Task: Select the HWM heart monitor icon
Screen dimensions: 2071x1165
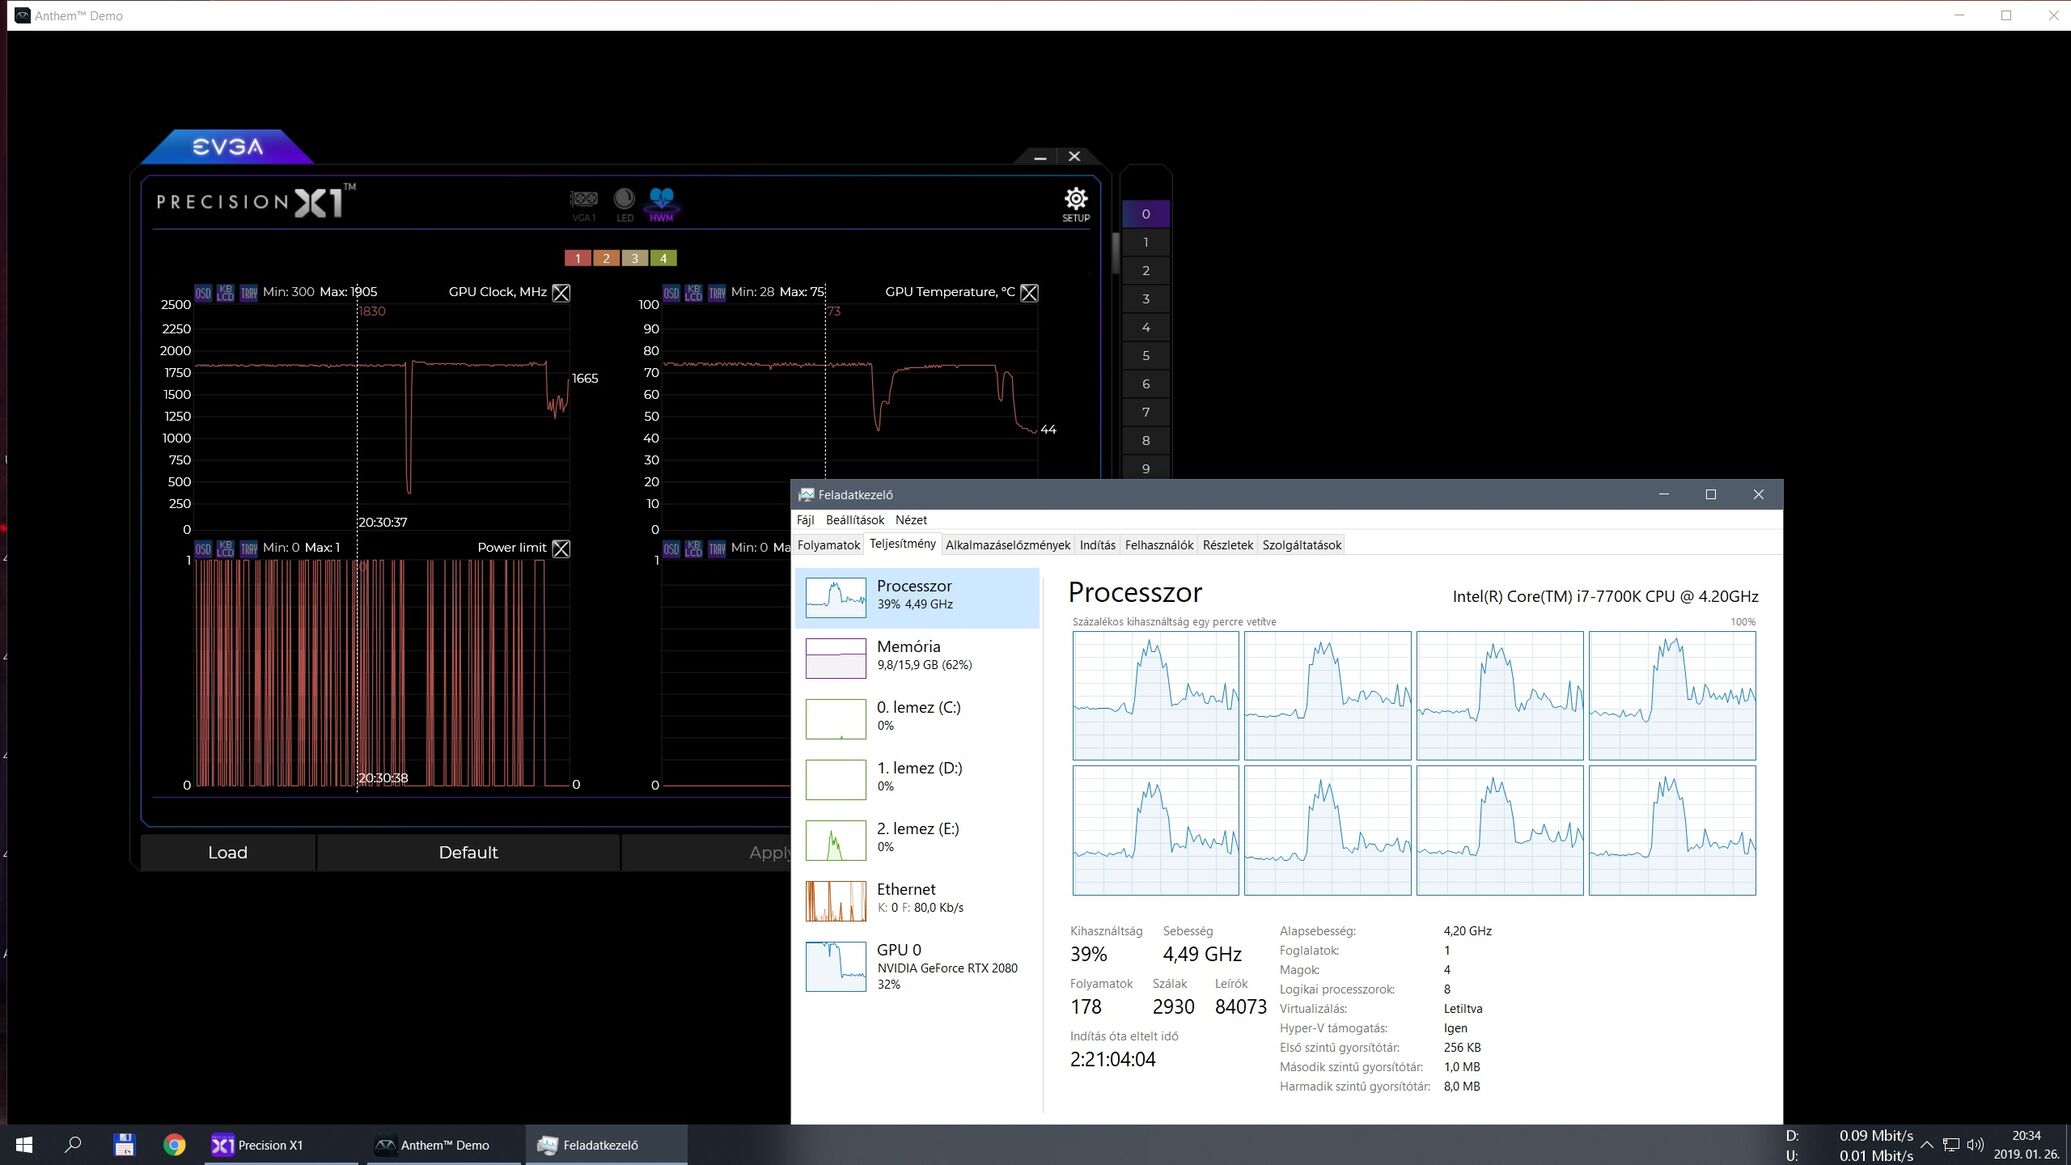Action: coord(661,204)
